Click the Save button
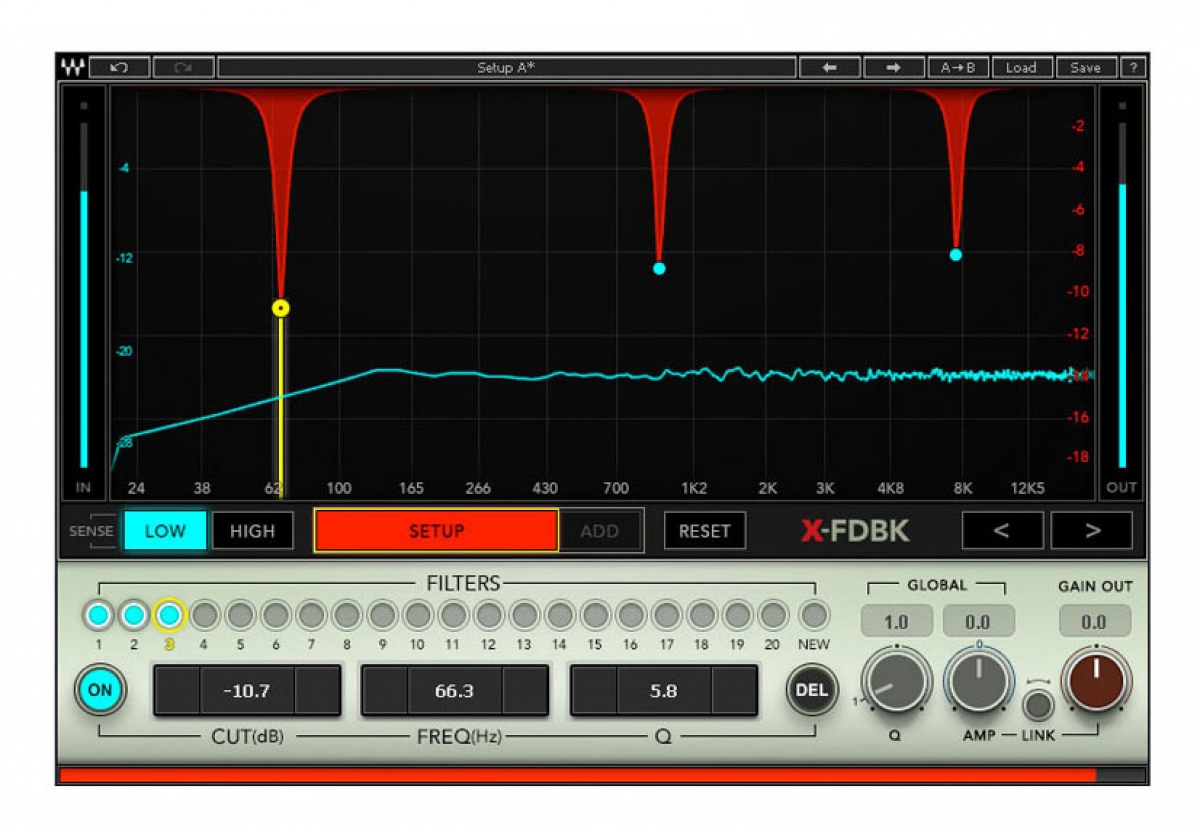The width and height of the screenshot is (1200, 831). [1086, 68]
